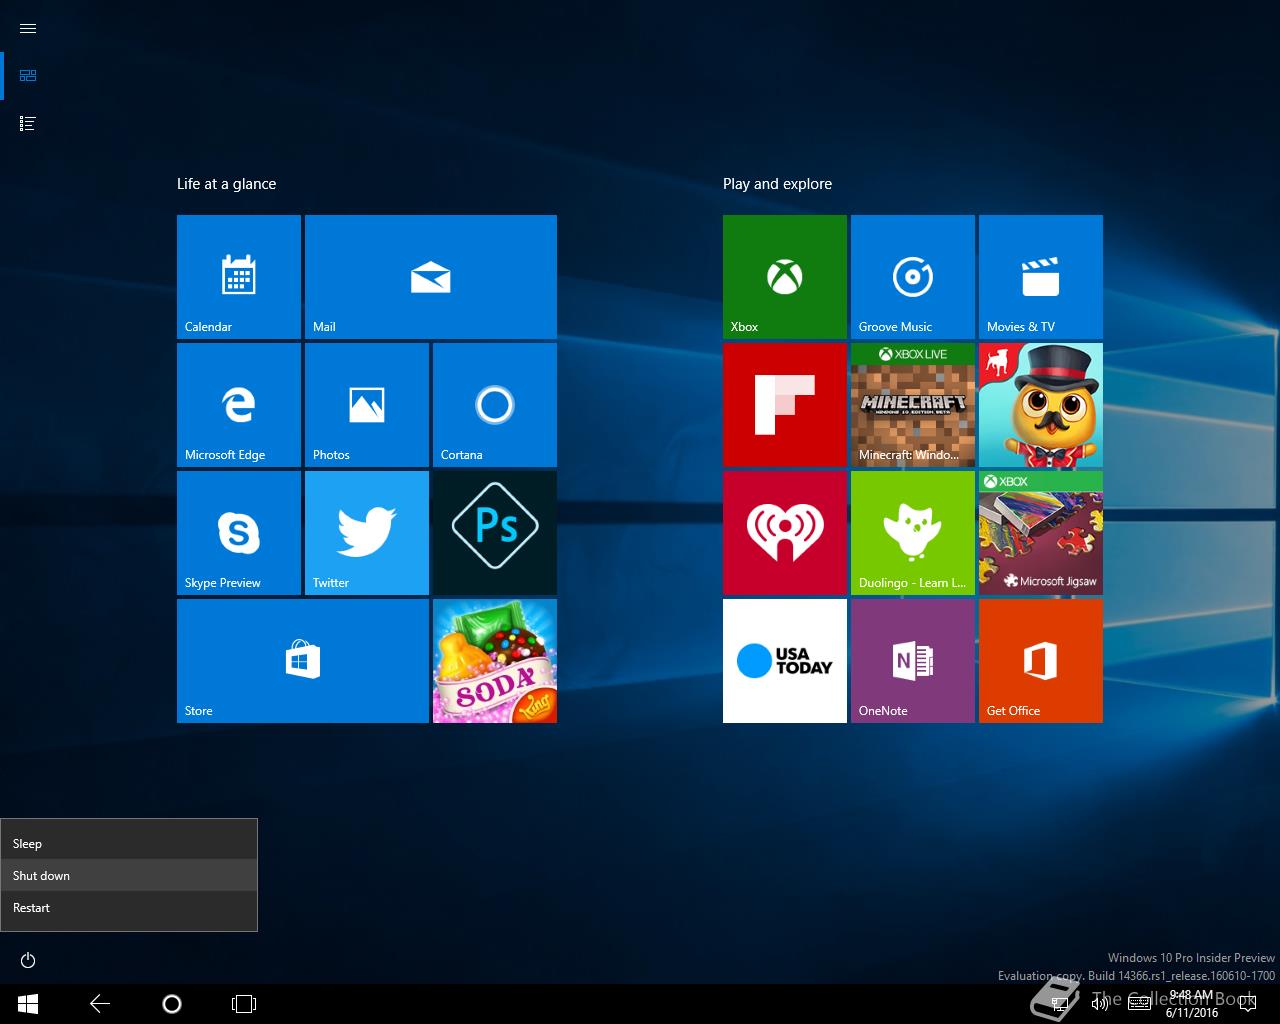Open Cortana circle on taskbar
This screenshot has width=1280, height=1024.
click(172, 1004)
